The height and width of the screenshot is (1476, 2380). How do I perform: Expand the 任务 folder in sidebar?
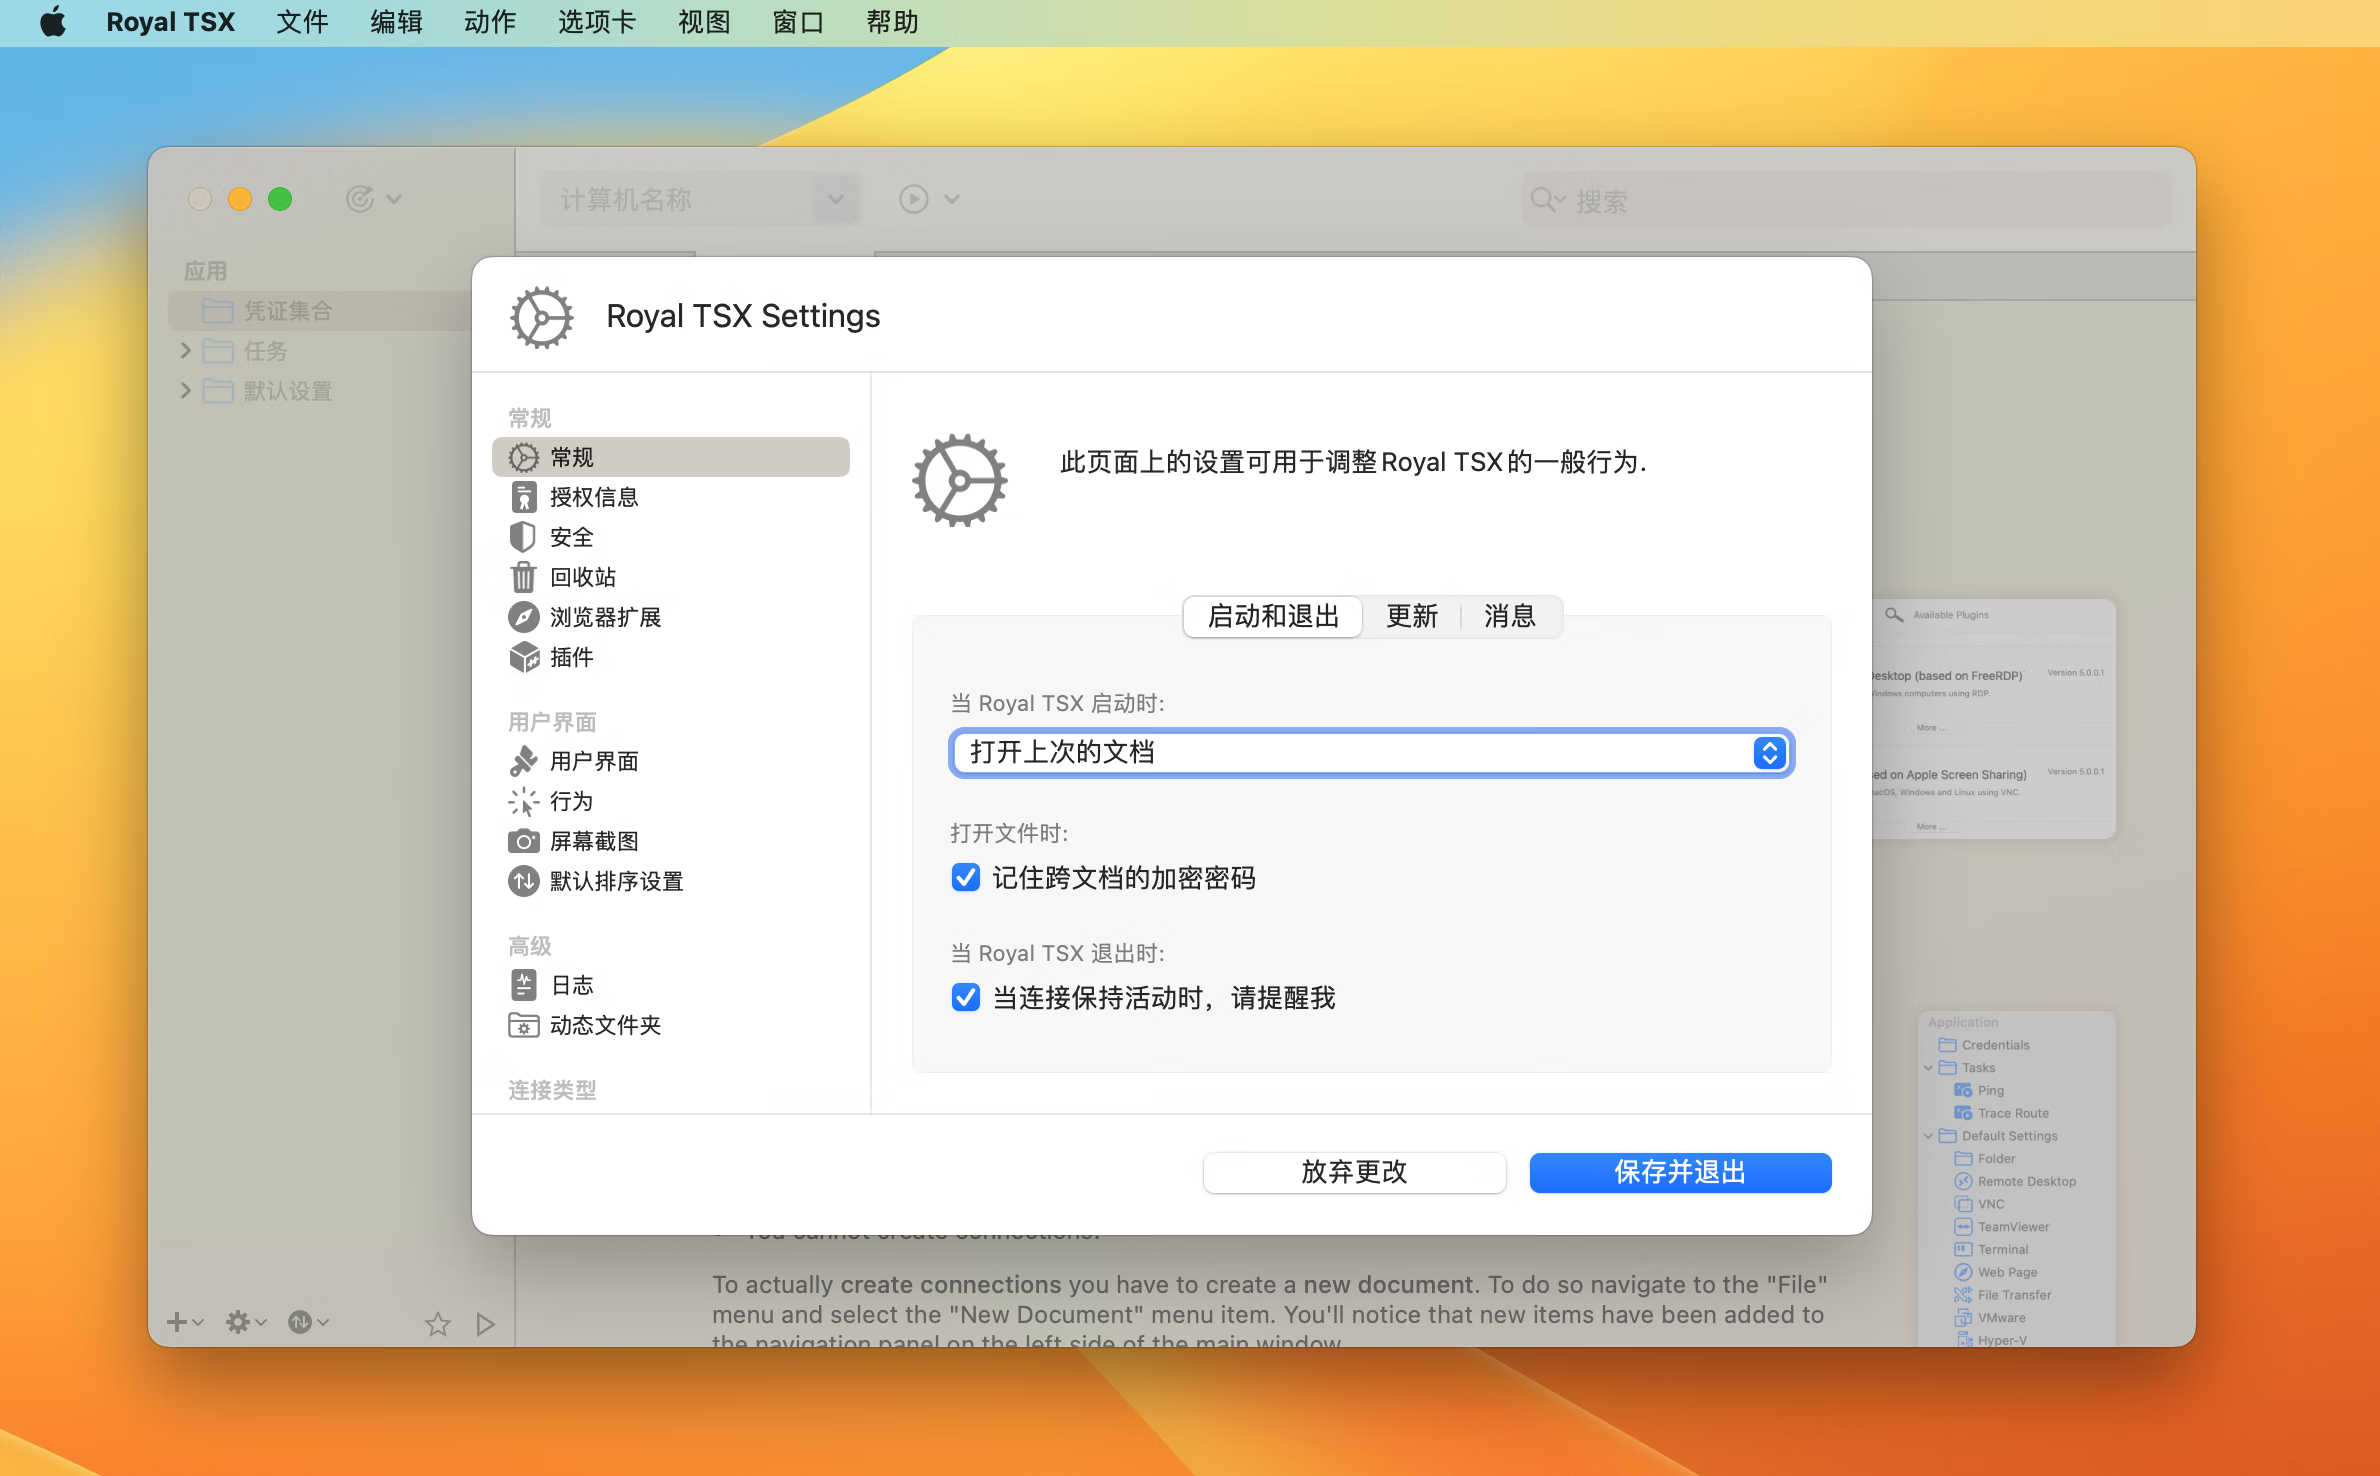pyautogui.click(x=185, y=350)
